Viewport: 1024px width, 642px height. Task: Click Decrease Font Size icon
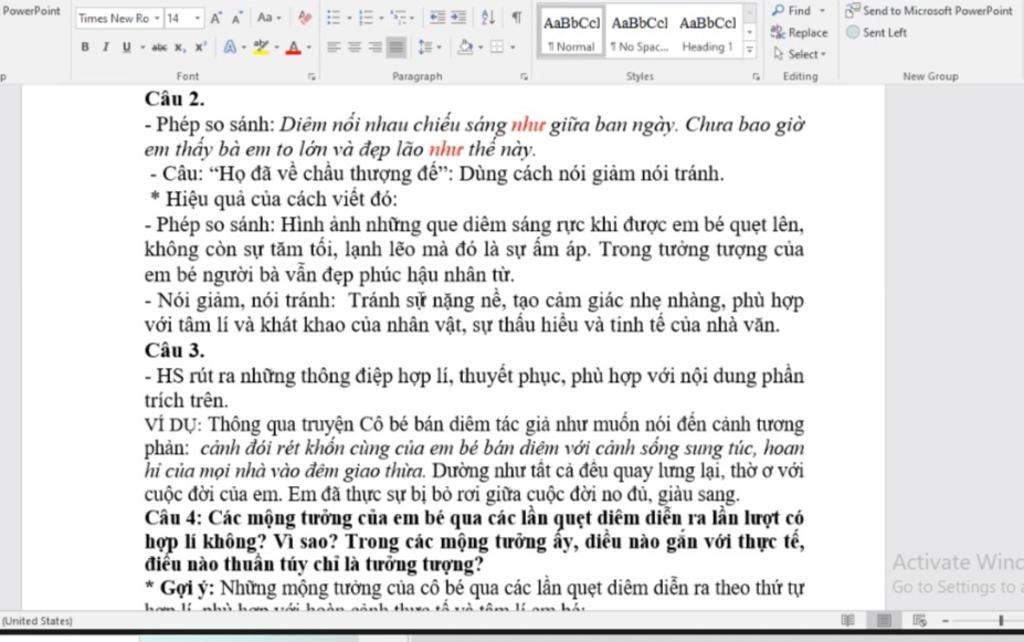236,18
